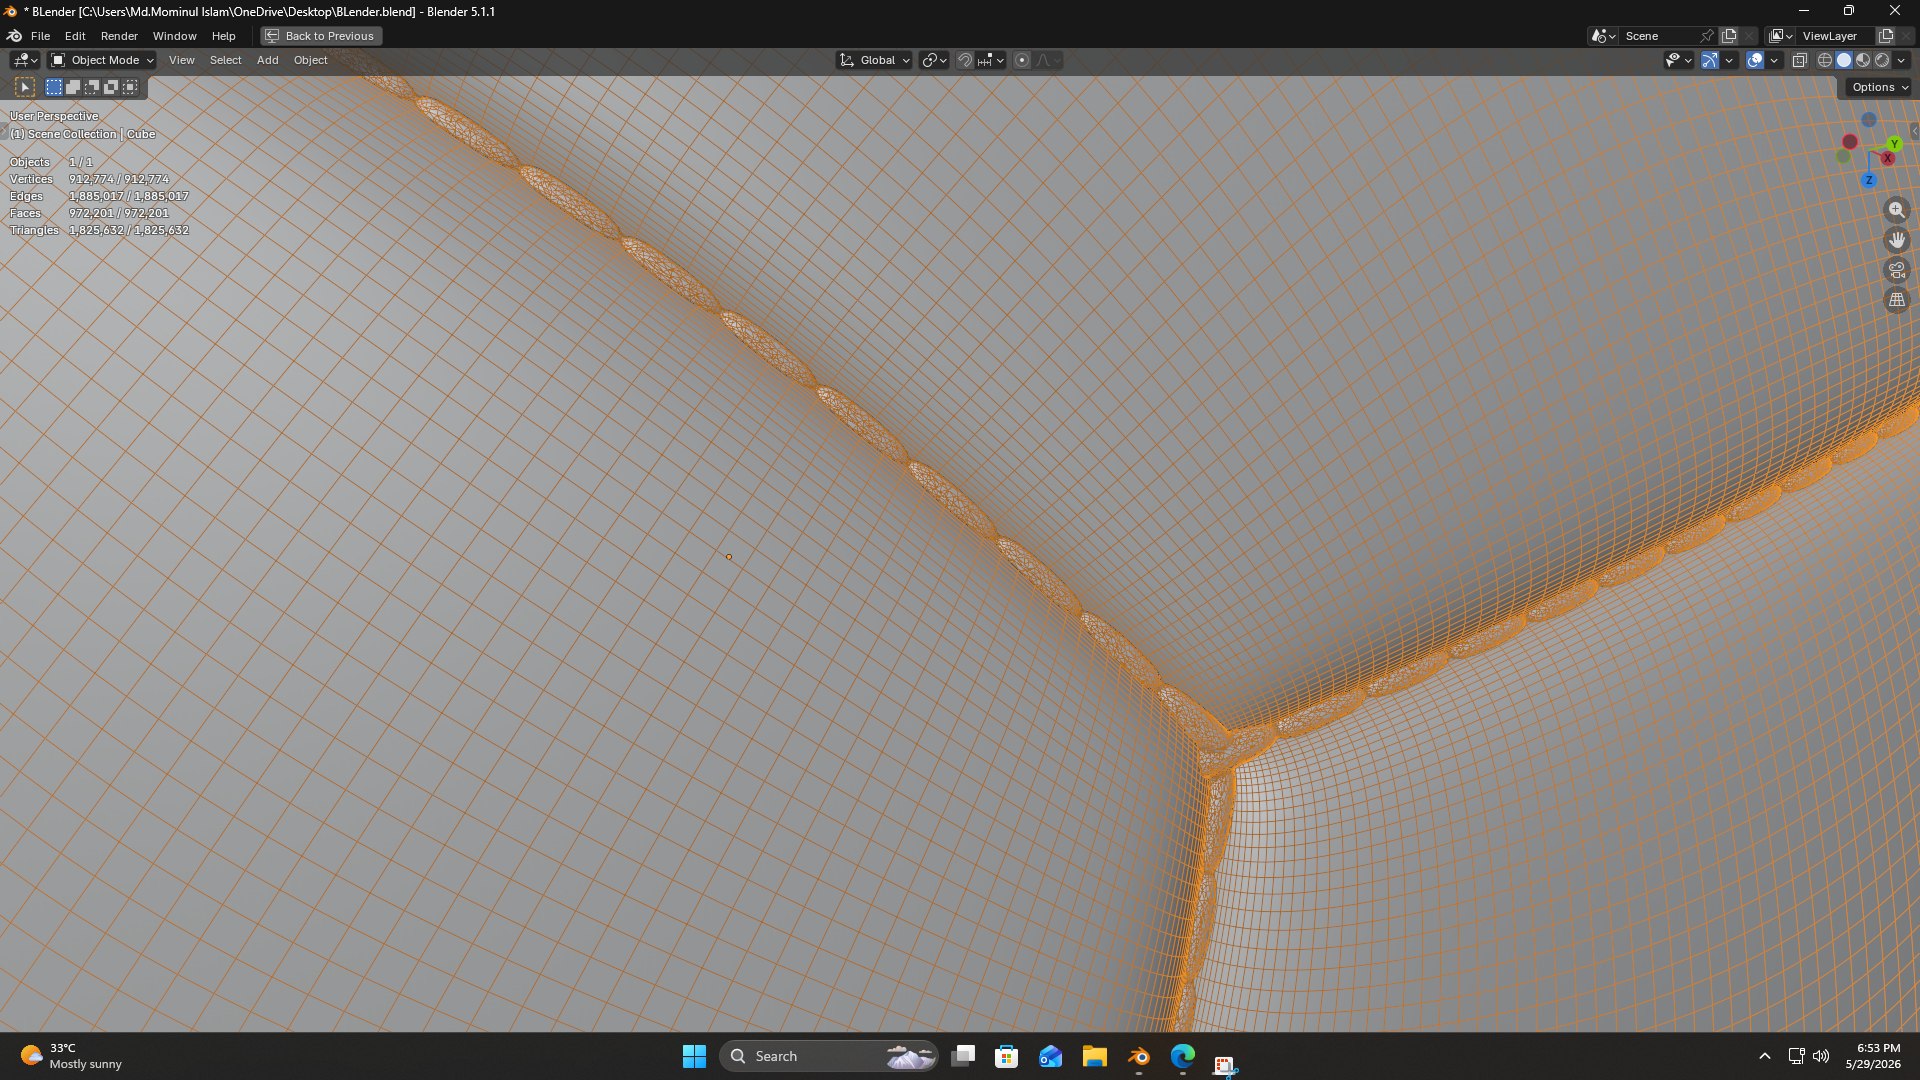Expand the Object Mode dropdown
The width and height of the screenshot is (1920, 1080).
click(x=102, y=60)
